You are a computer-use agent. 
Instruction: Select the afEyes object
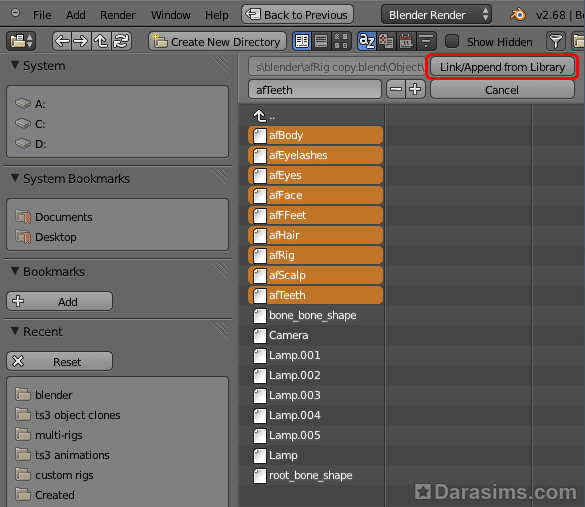point(316,175)
